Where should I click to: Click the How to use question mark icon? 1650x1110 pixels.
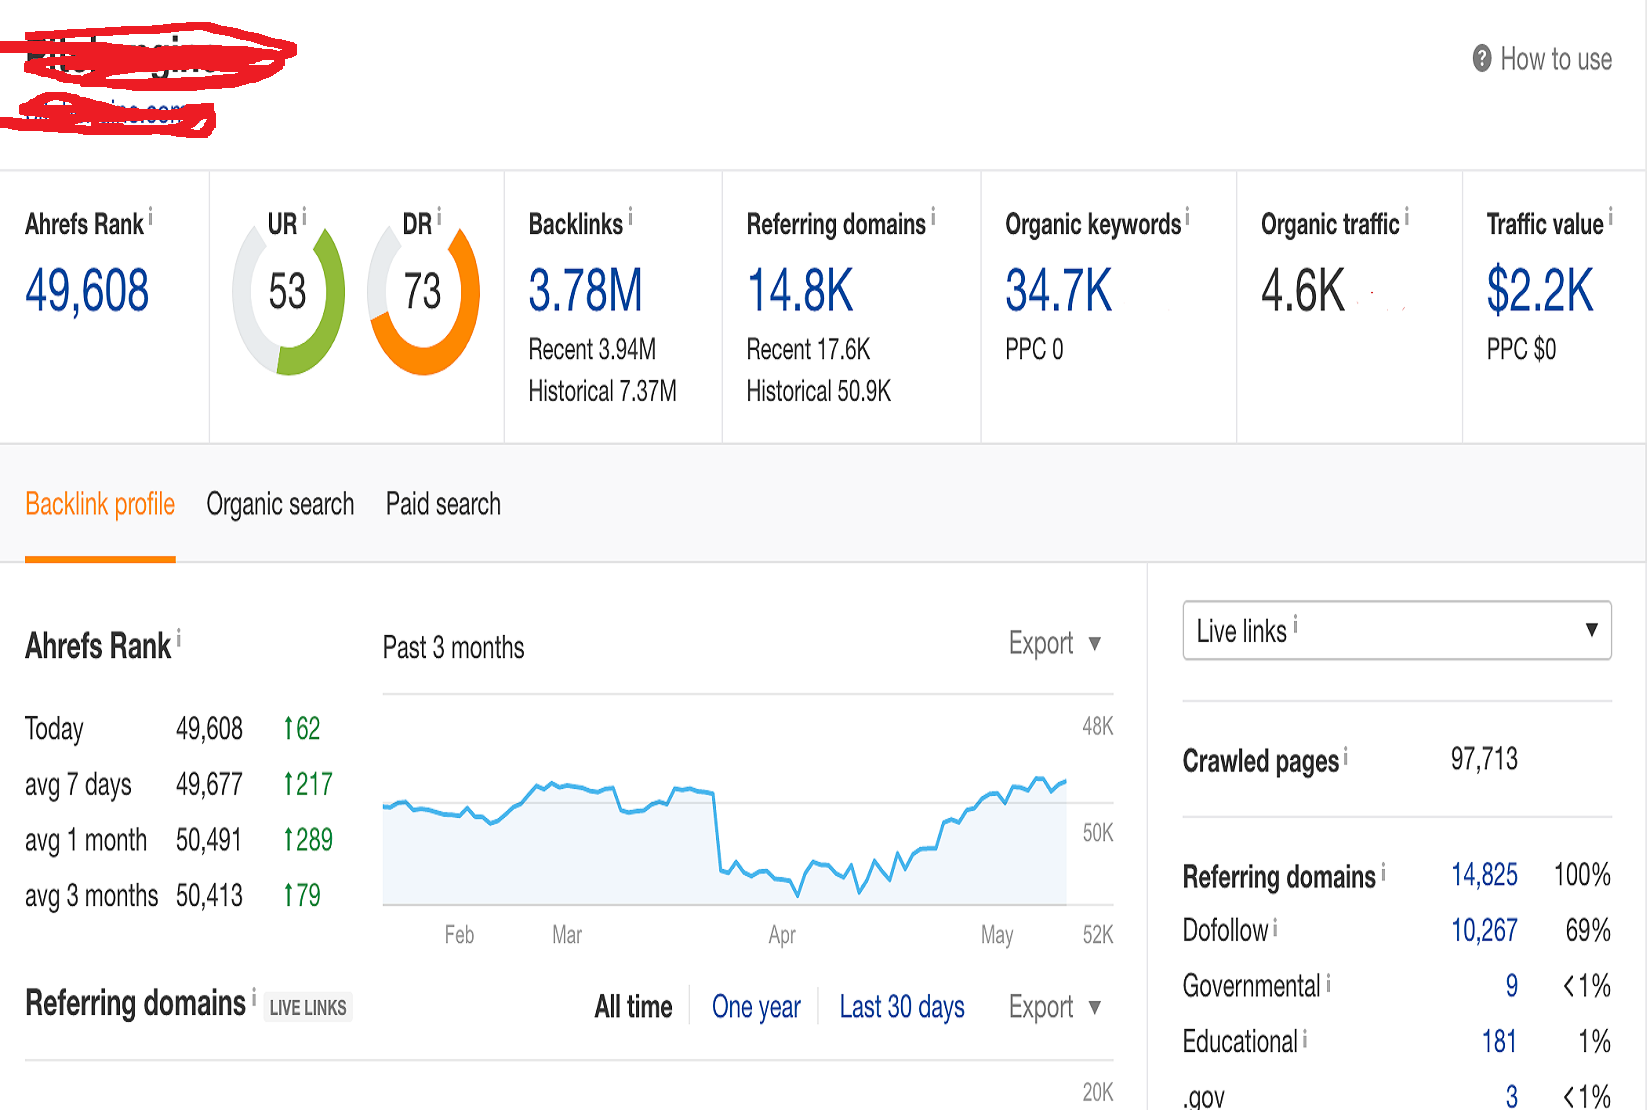pyautogui.click(x=1481, y=59)
